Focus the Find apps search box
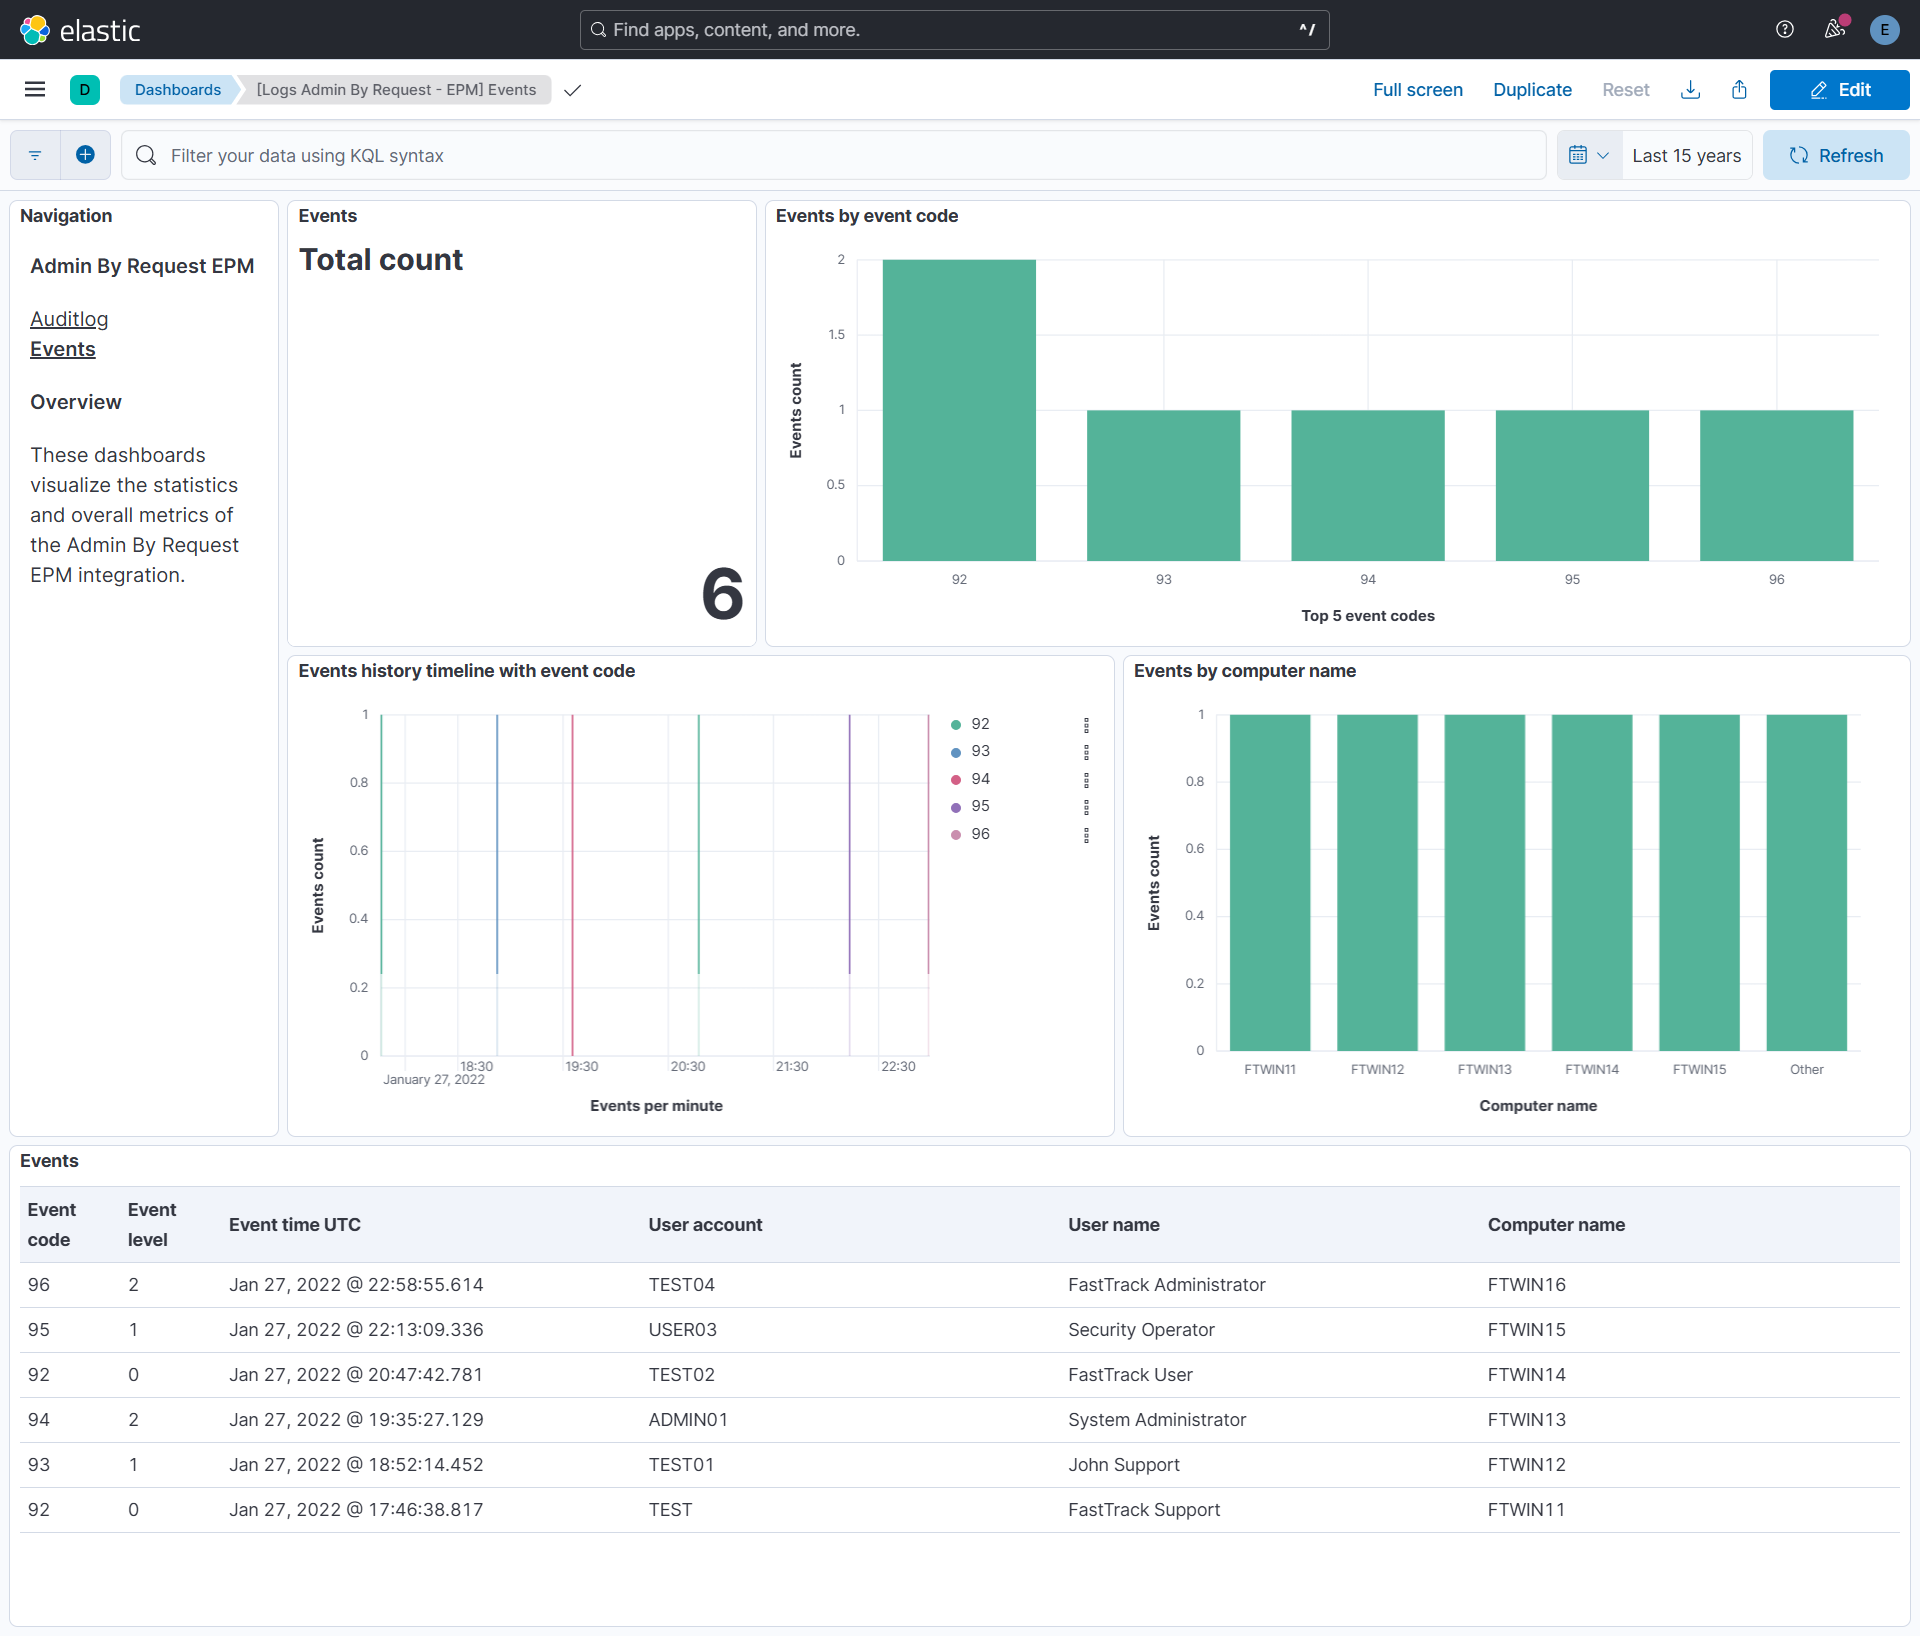Viewport: 1920px width, 1636px height. pos(955,30)
